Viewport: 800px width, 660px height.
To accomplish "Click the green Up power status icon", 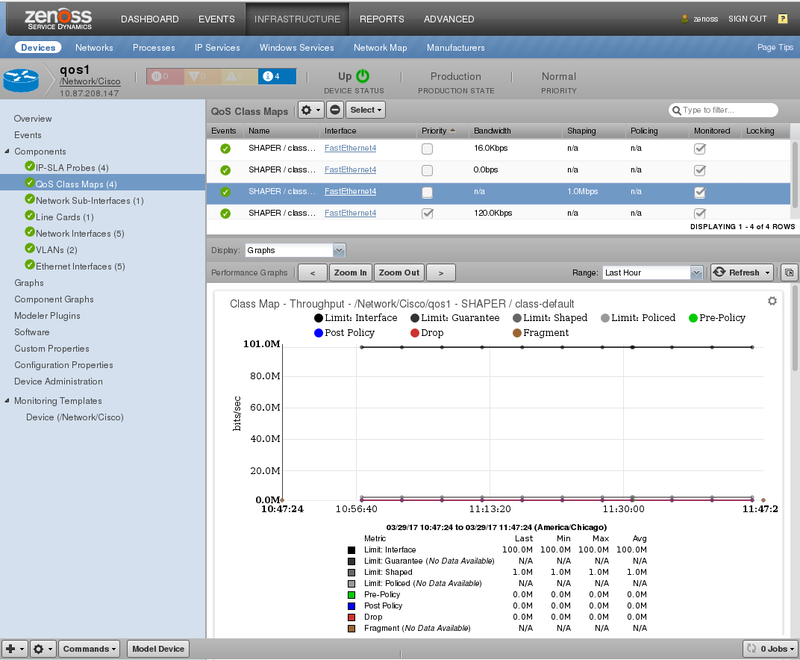I will 363,76.
